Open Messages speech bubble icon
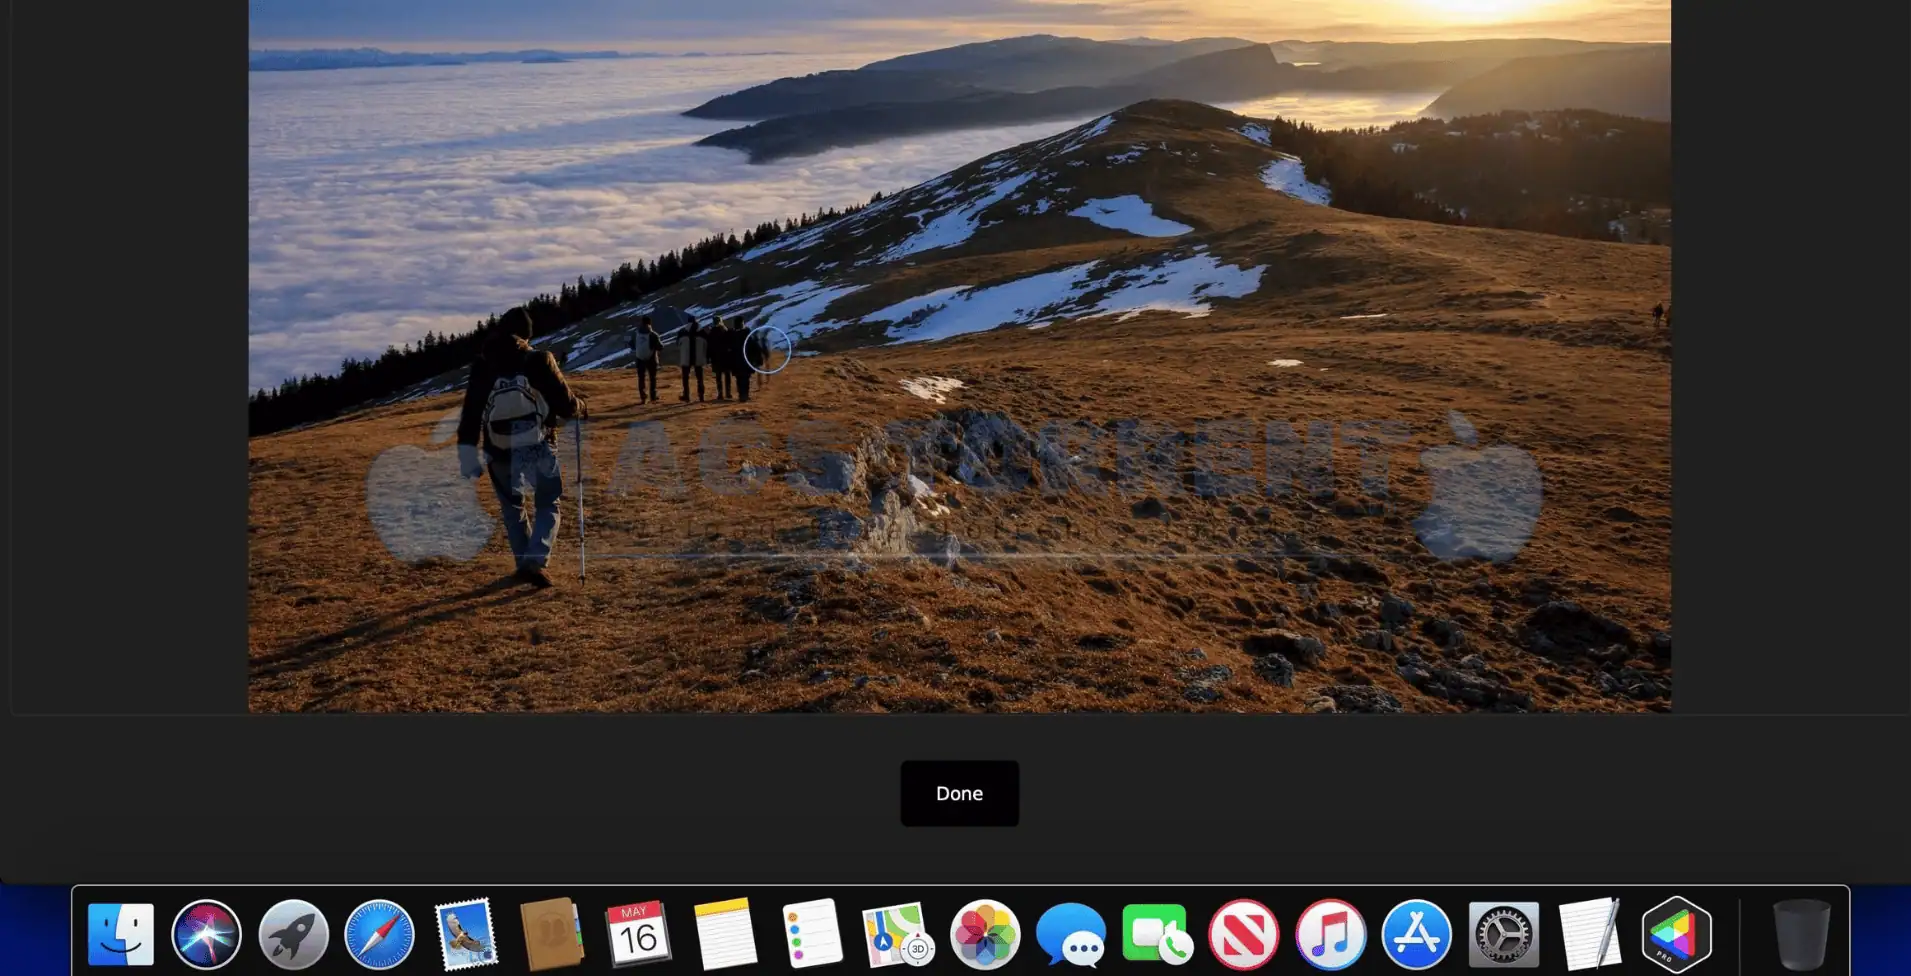 (x=1071, y=935)
